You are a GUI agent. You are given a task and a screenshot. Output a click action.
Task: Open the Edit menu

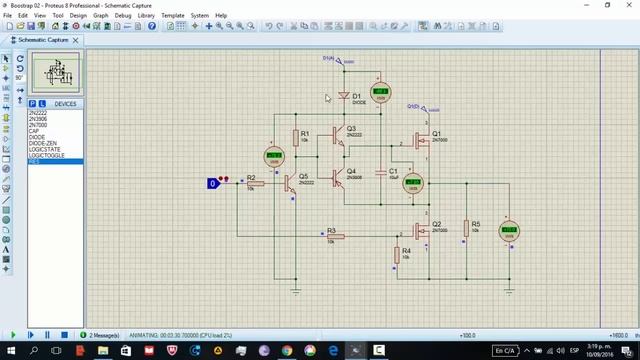[x=23, y=16]
